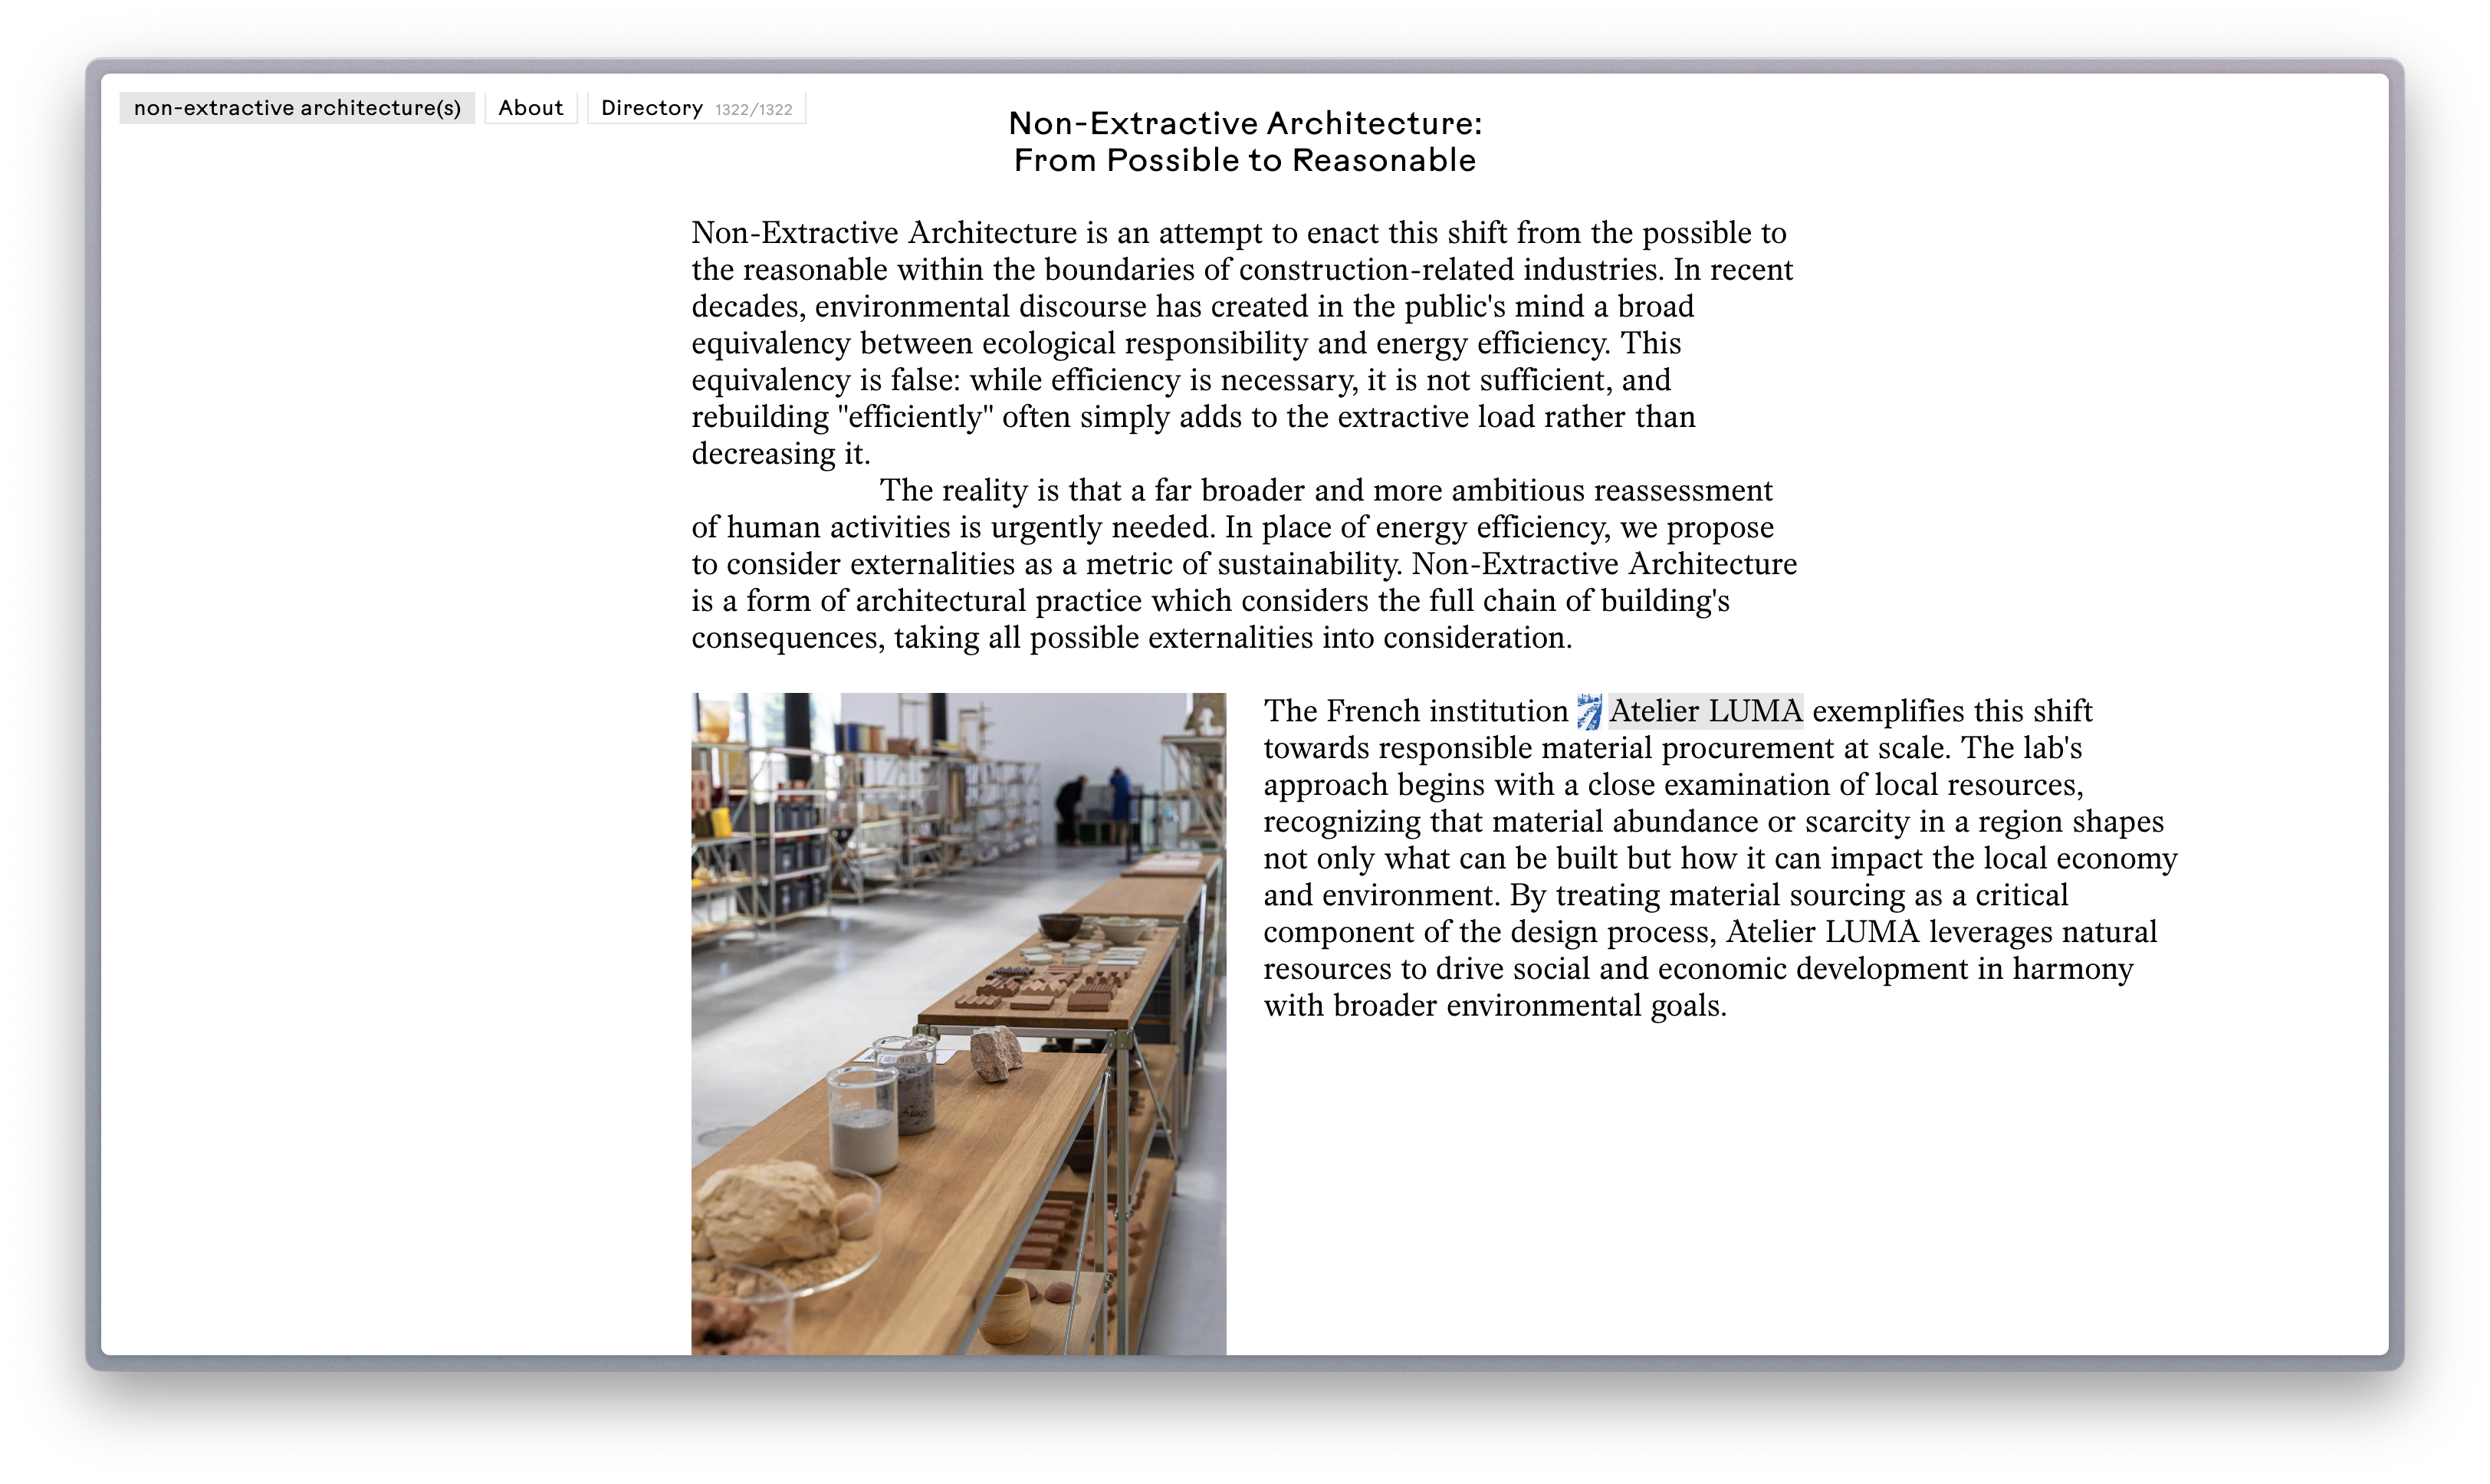The height and width of the screenshot is (1484, 2490).
Task: Click the beige rock sample in the photo
Action: pos(768,1212)
